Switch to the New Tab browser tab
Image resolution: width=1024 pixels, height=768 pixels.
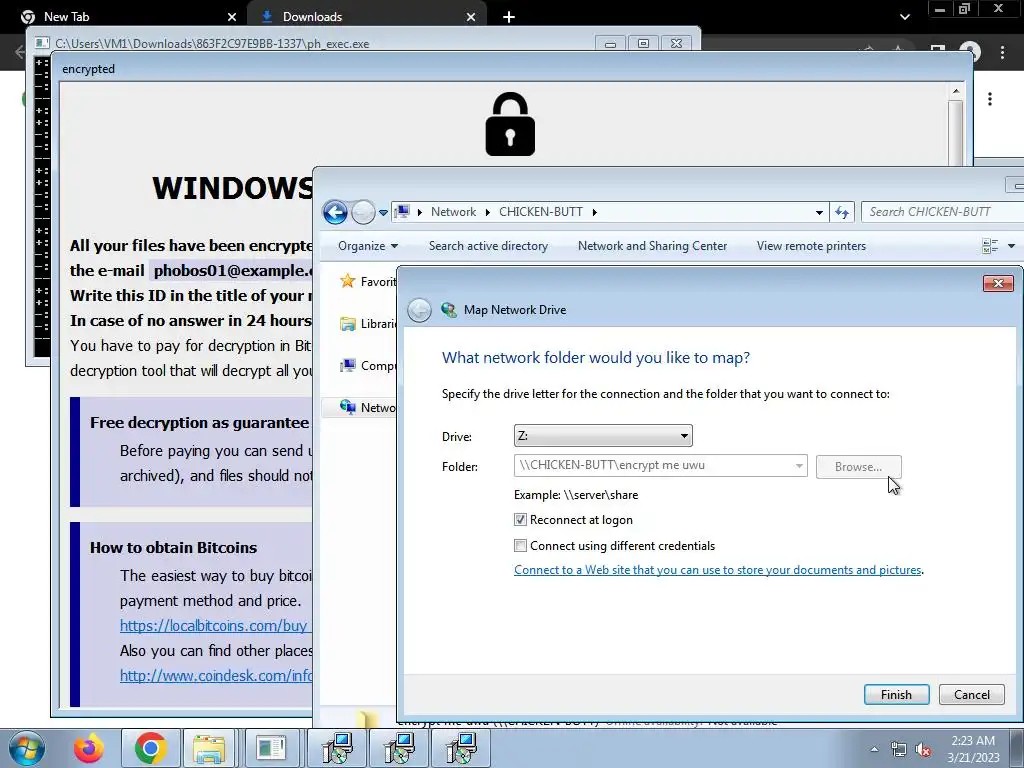124,17
